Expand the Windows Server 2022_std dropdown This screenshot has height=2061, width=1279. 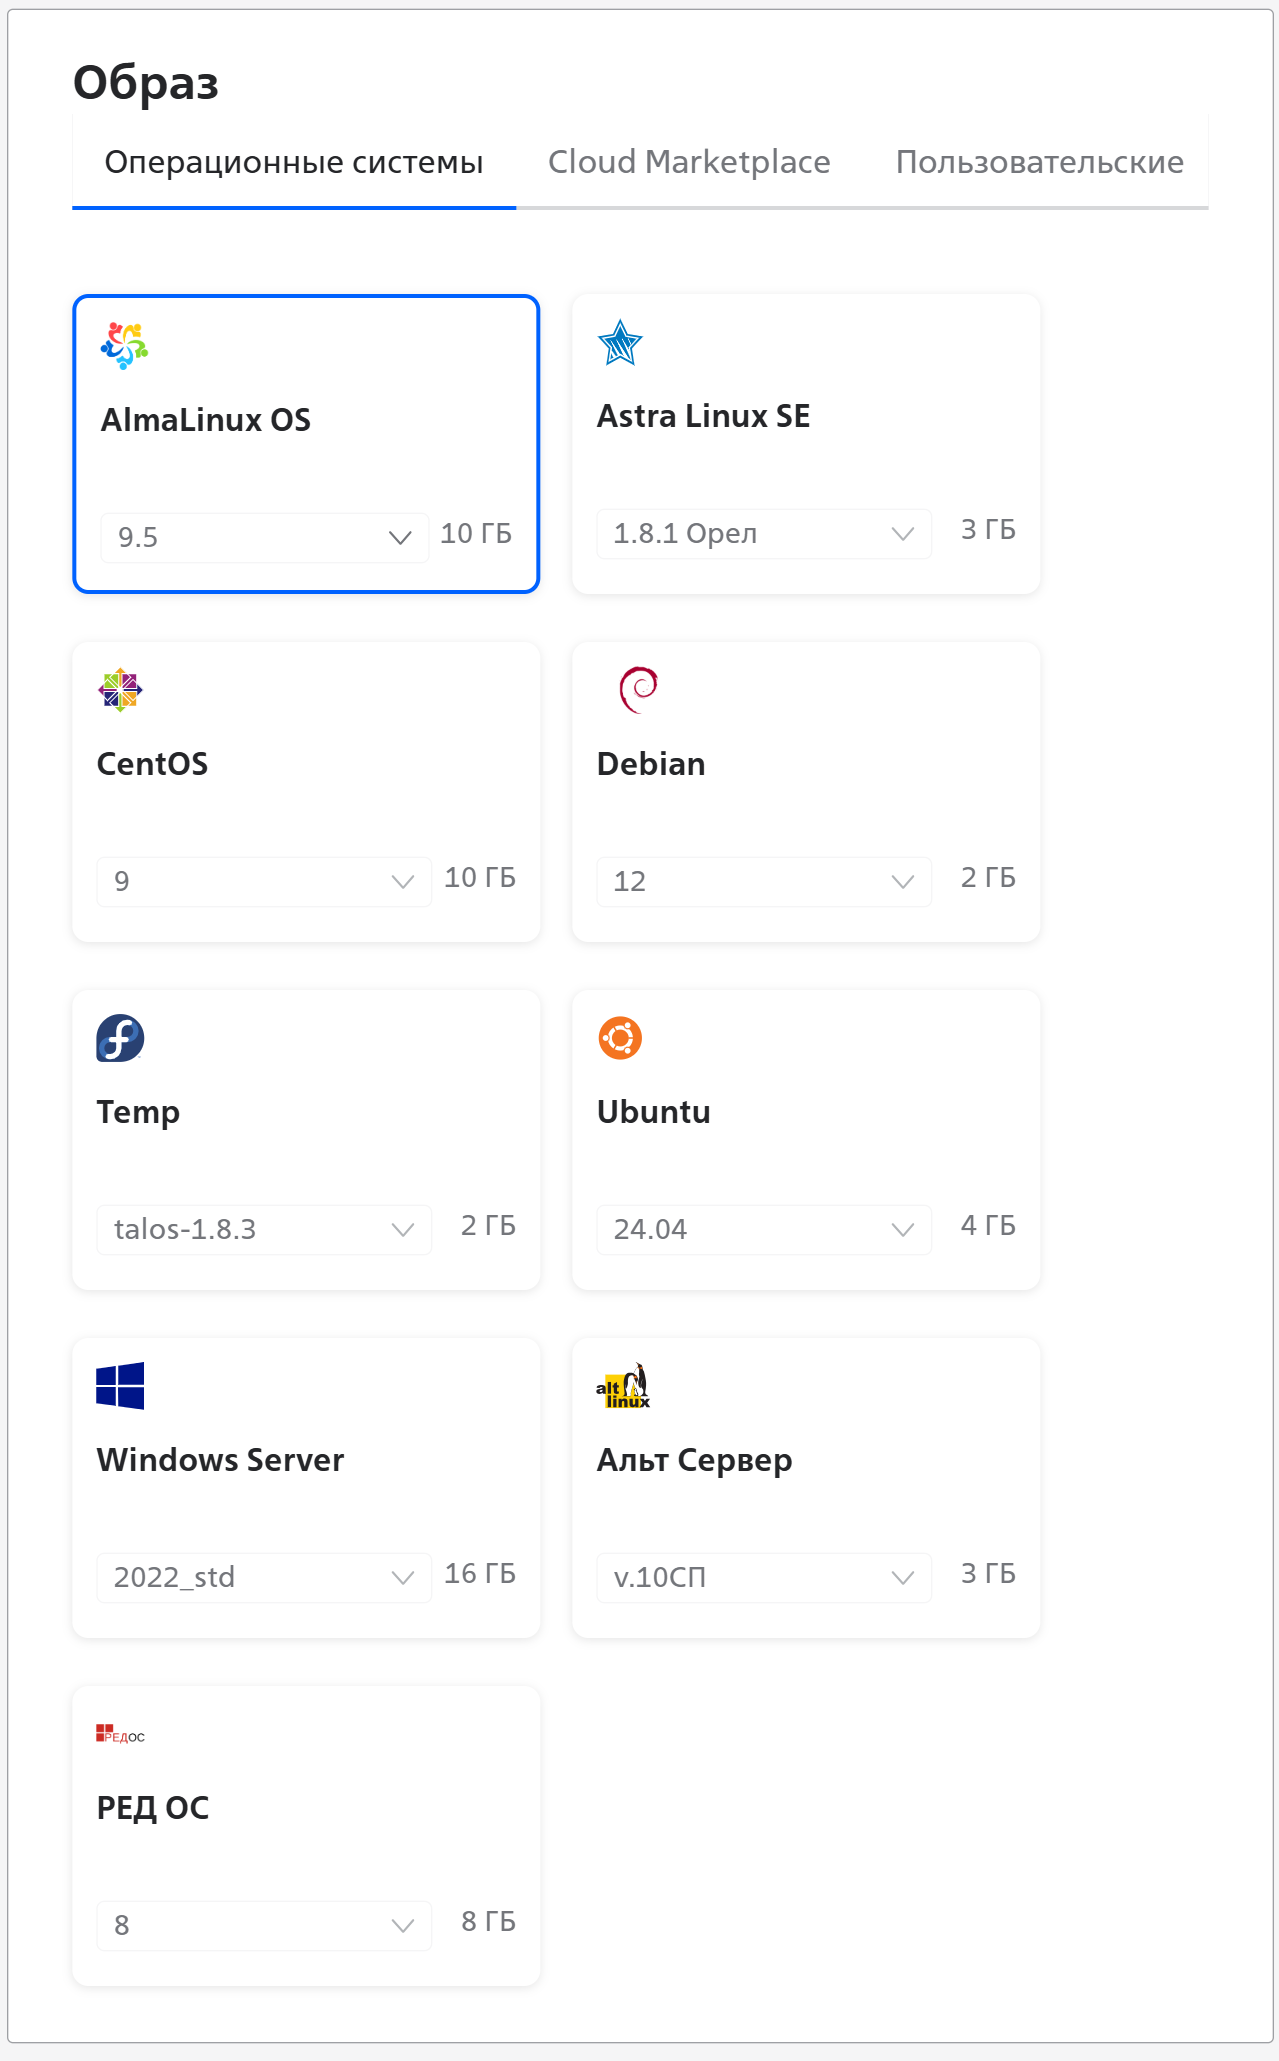(x=264, y=1578)
